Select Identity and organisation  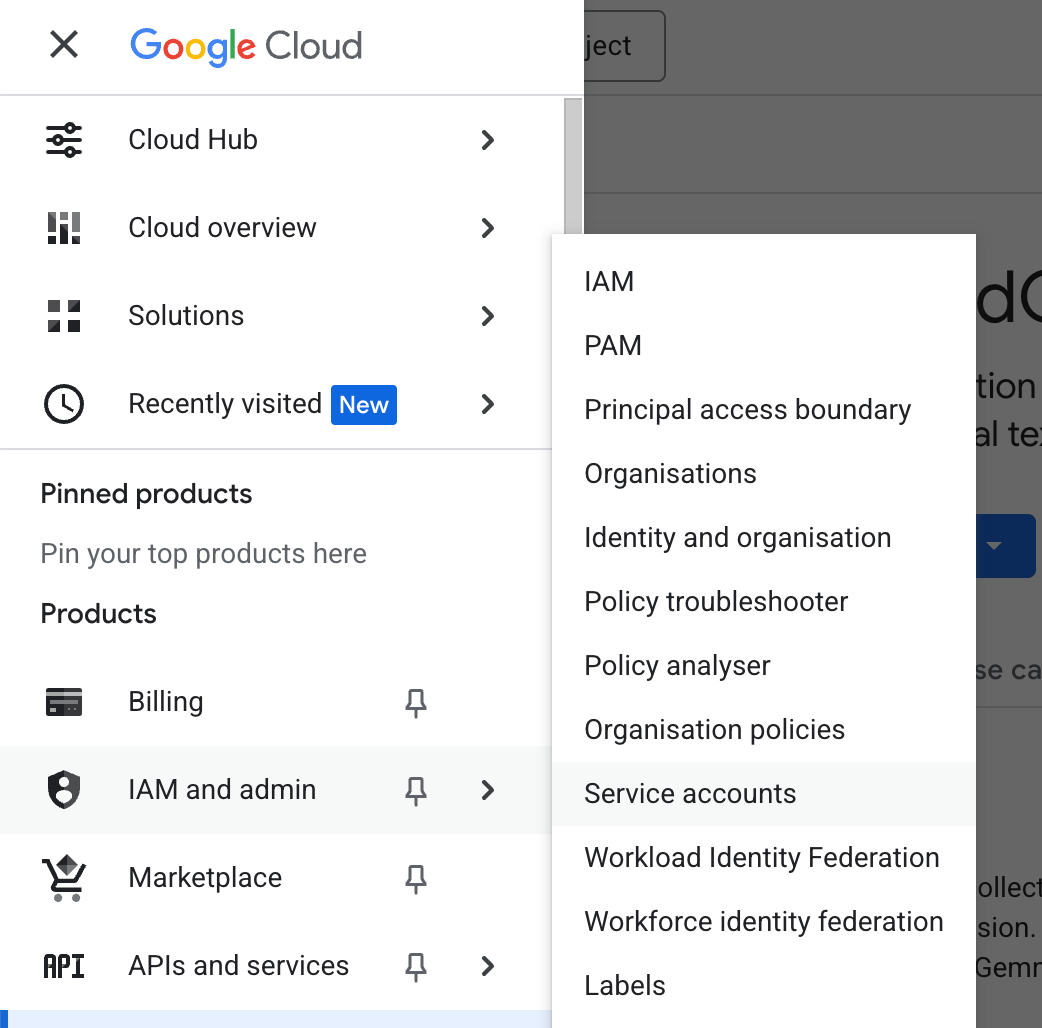(764, 538)
